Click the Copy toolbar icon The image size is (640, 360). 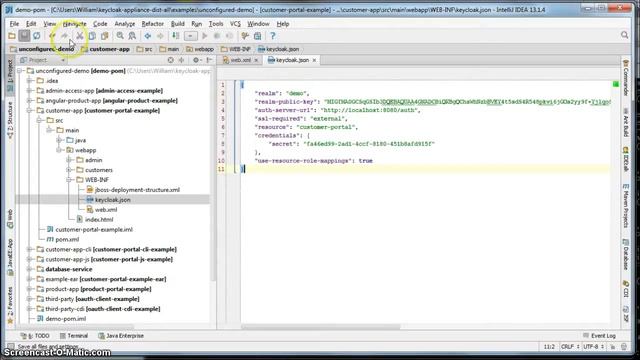click(x=92, y=36)
